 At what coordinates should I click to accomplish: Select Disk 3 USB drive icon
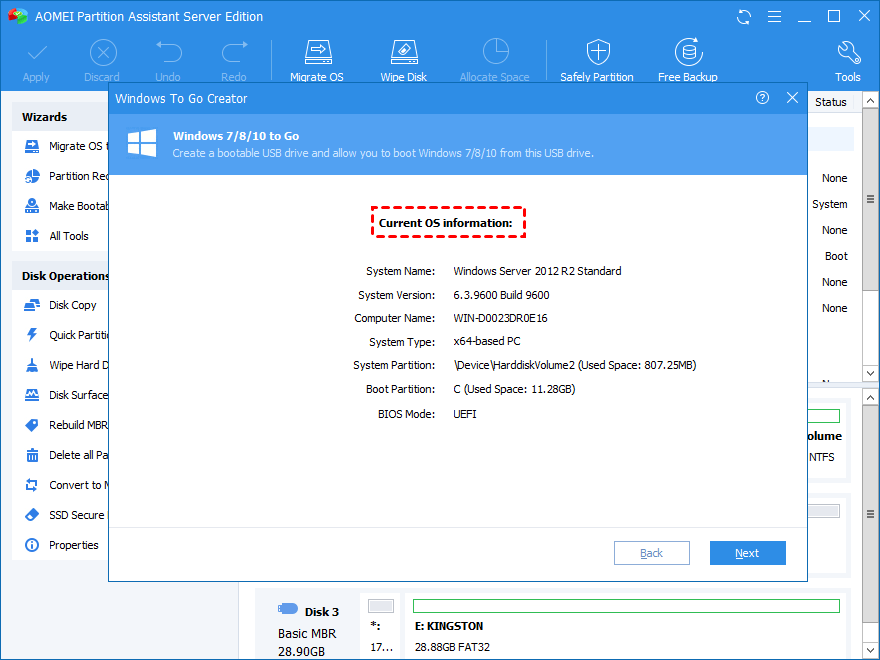(x=288, y=609)
